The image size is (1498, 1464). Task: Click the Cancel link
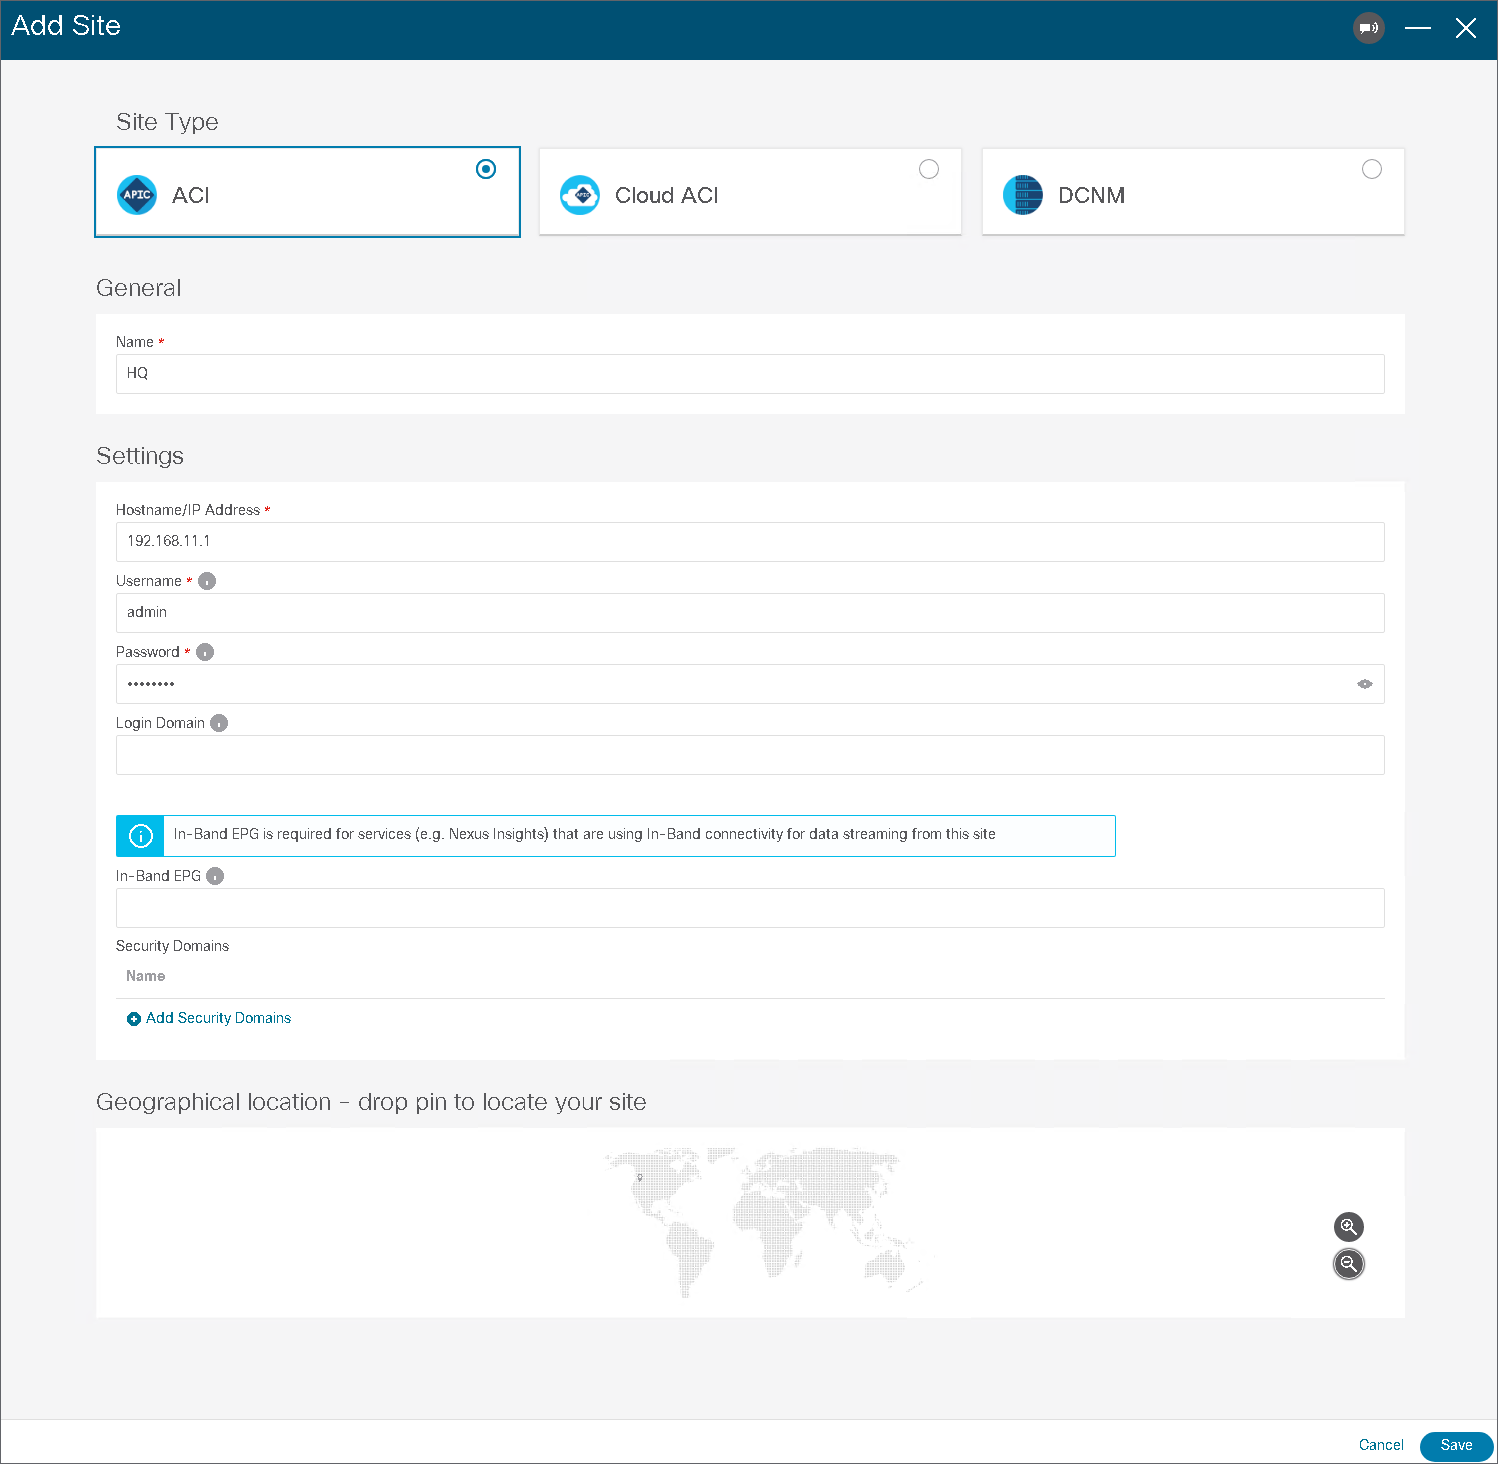1381,1445
